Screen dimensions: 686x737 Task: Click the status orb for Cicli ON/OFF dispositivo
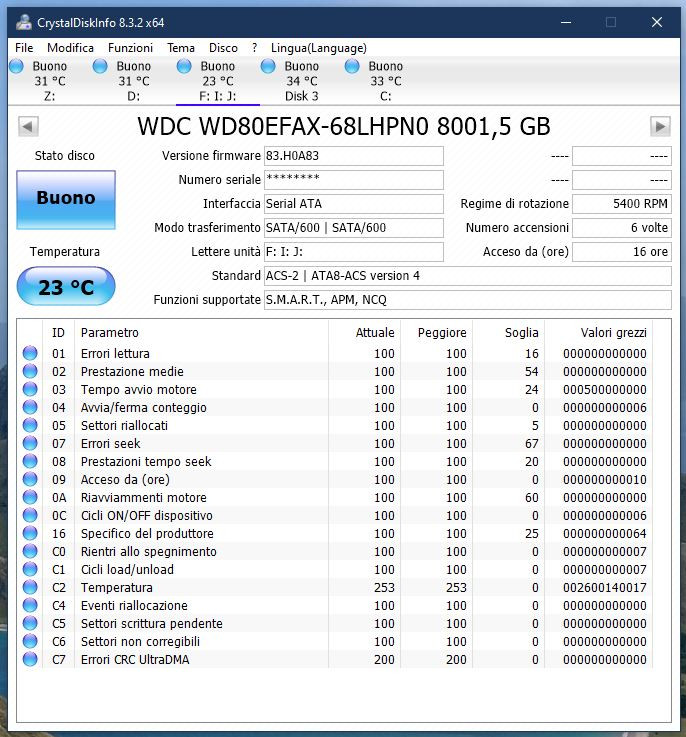(30, 515)
